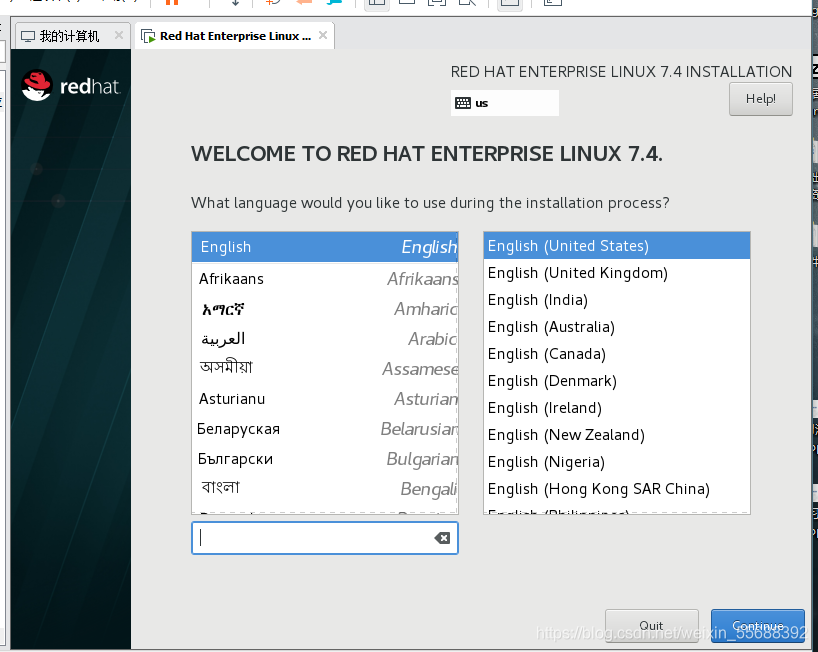Choose the English (United States) locale

coord(617,246)
